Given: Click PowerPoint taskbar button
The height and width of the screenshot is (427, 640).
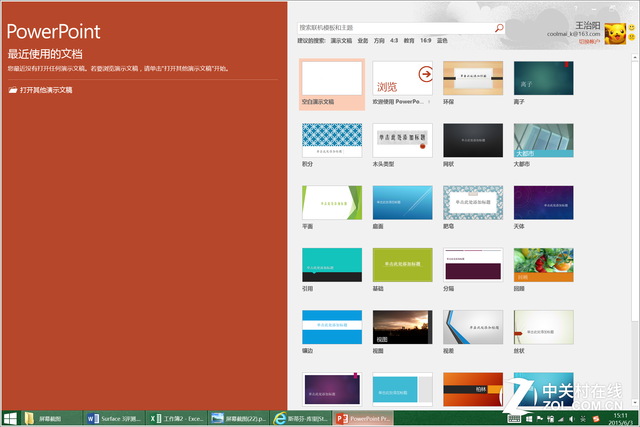Looking at the screenshot, I should point(363,419).
